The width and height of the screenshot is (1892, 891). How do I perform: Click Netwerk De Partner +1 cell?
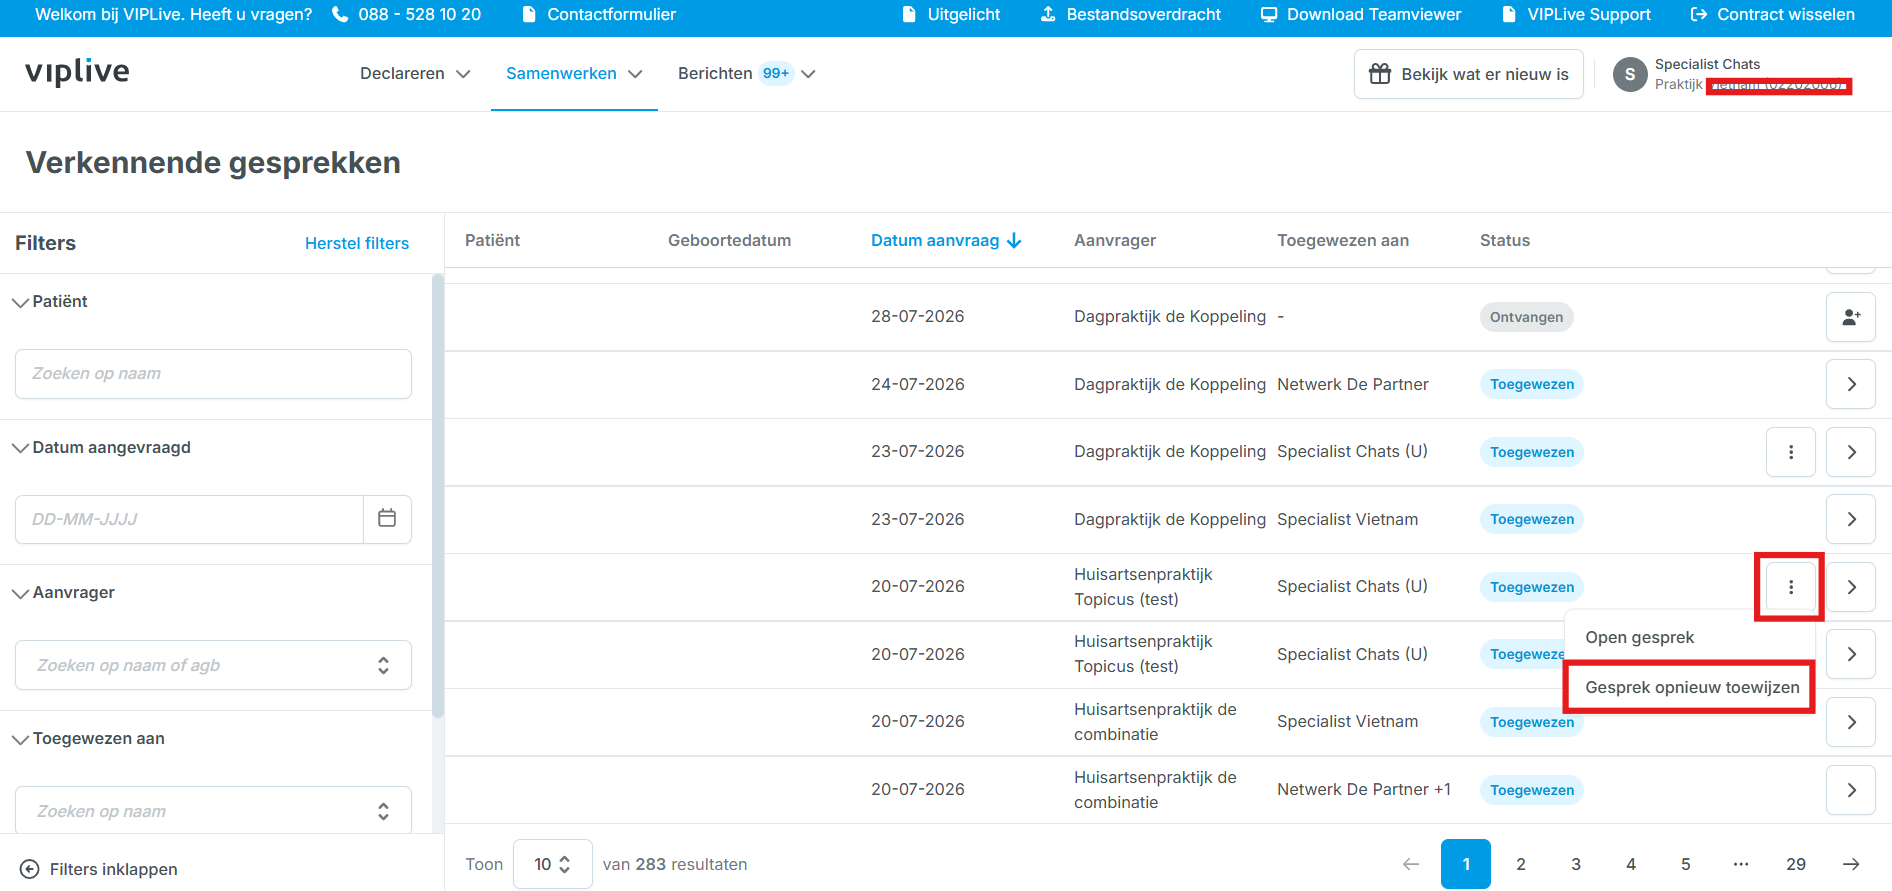[x=1364, y=789]
